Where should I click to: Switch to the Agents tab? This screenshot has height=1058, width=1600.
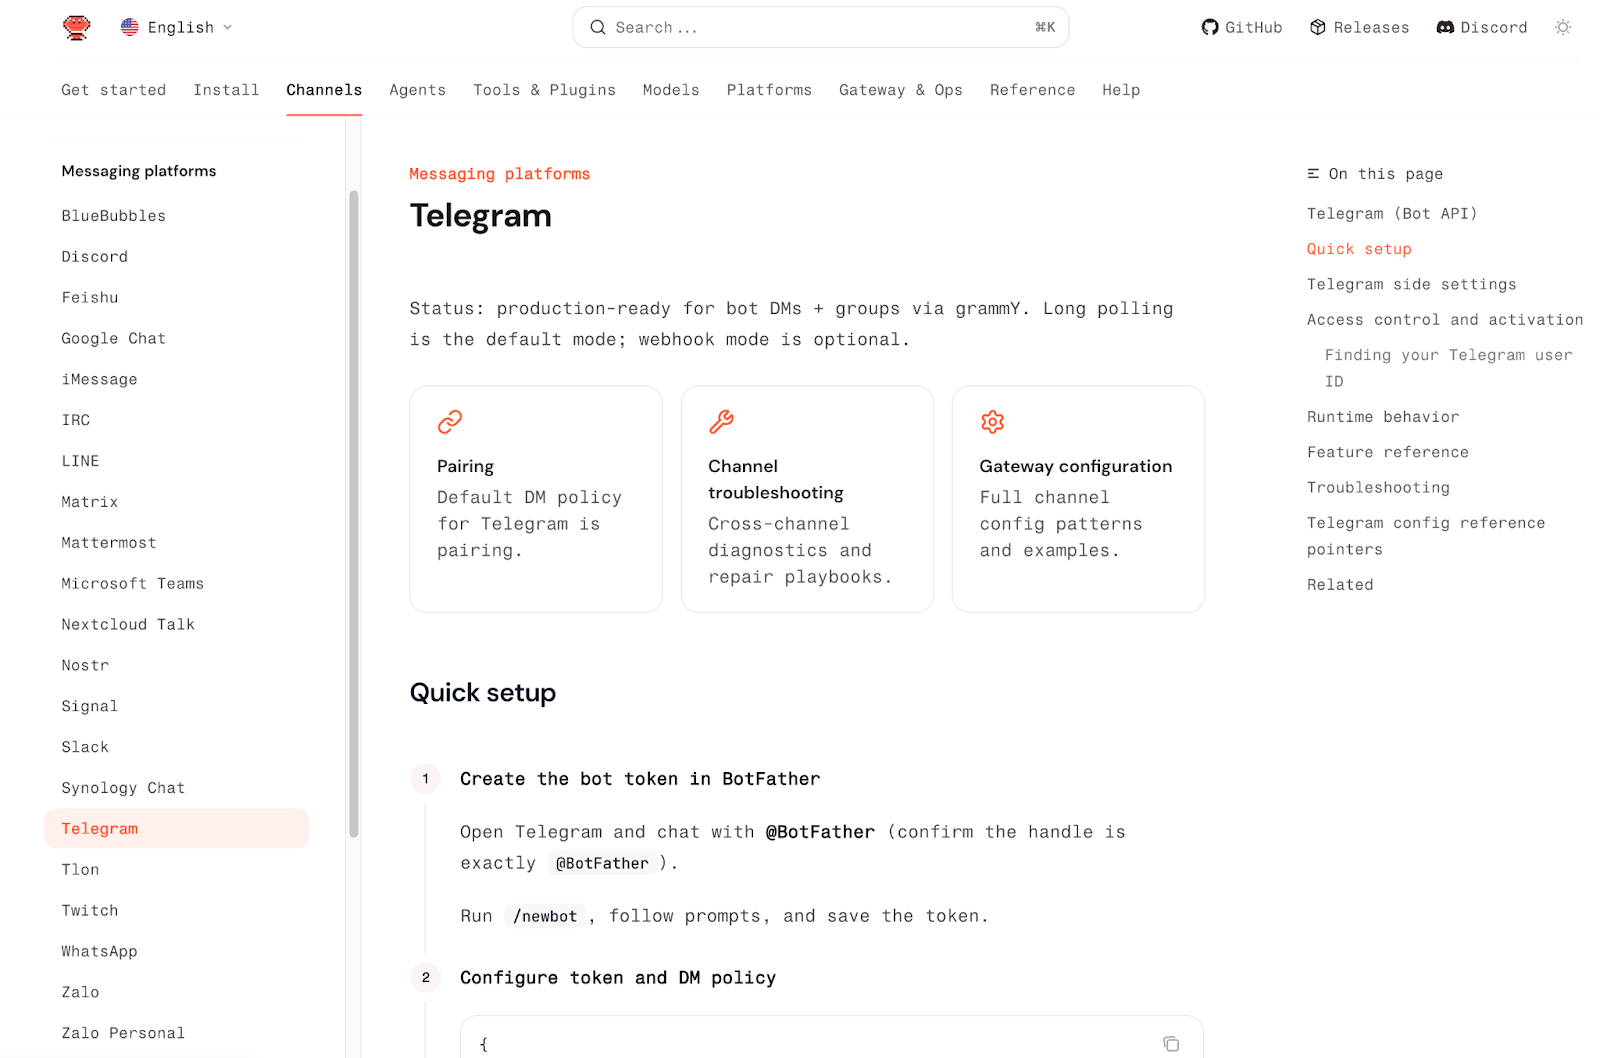(417, 90)
